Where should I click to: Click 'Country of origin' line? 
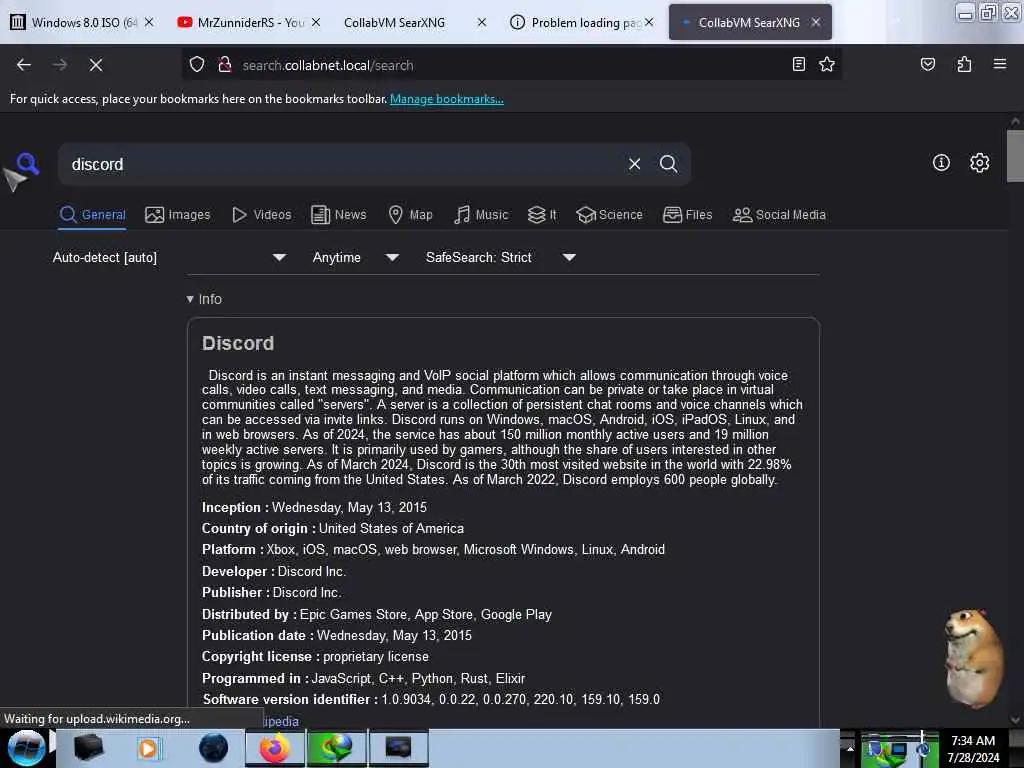332,528
